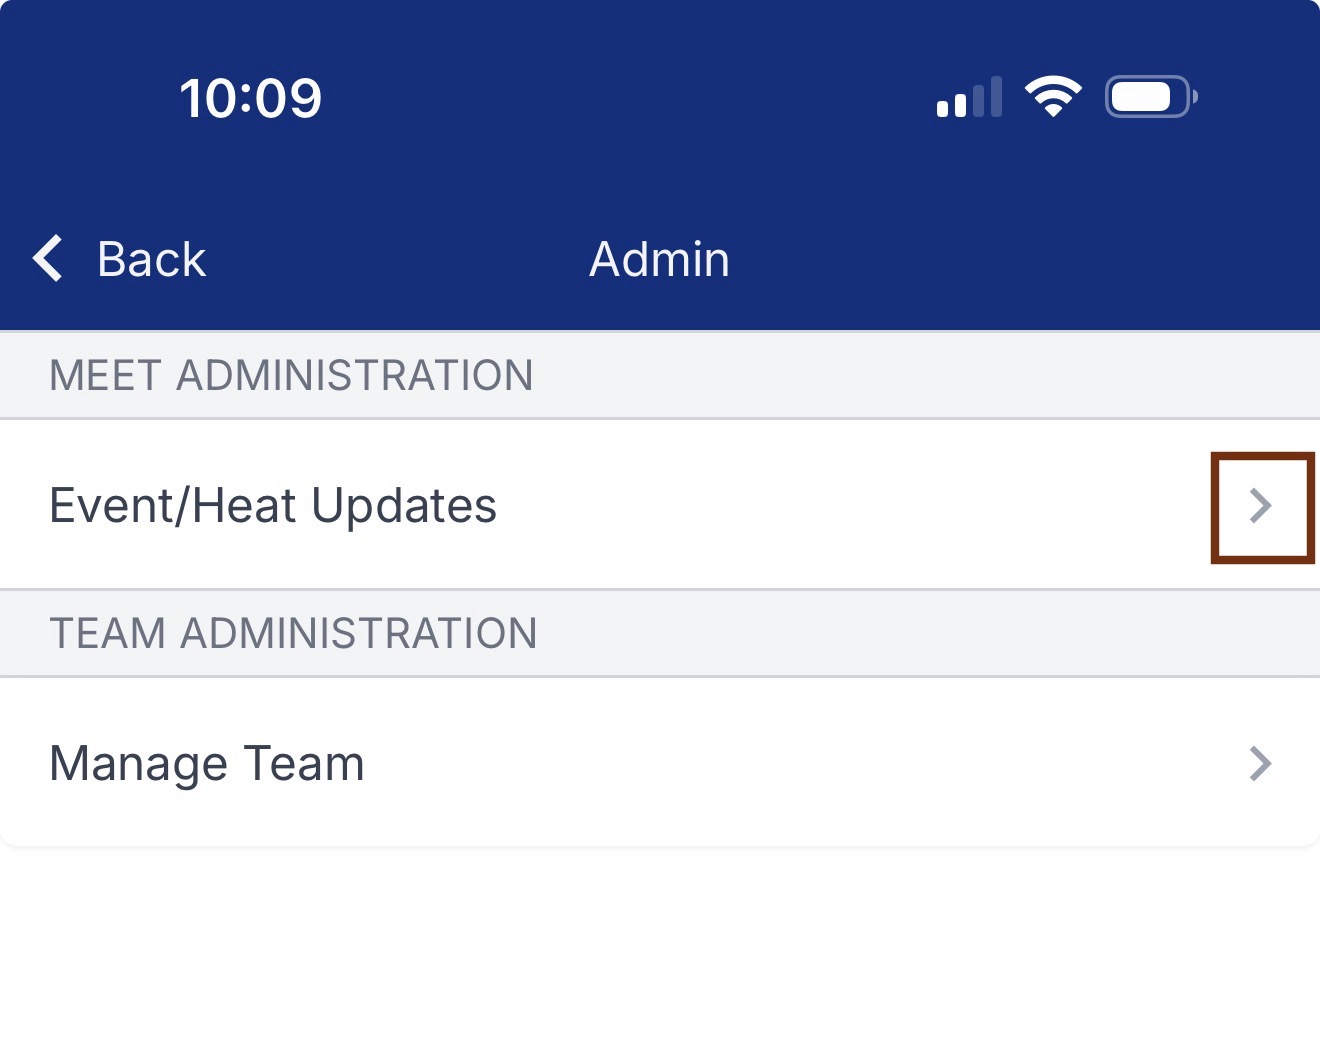Expand Manage Team via its chevron
Viewport: 1320px width, 1055px height.
click(1261, 764)
